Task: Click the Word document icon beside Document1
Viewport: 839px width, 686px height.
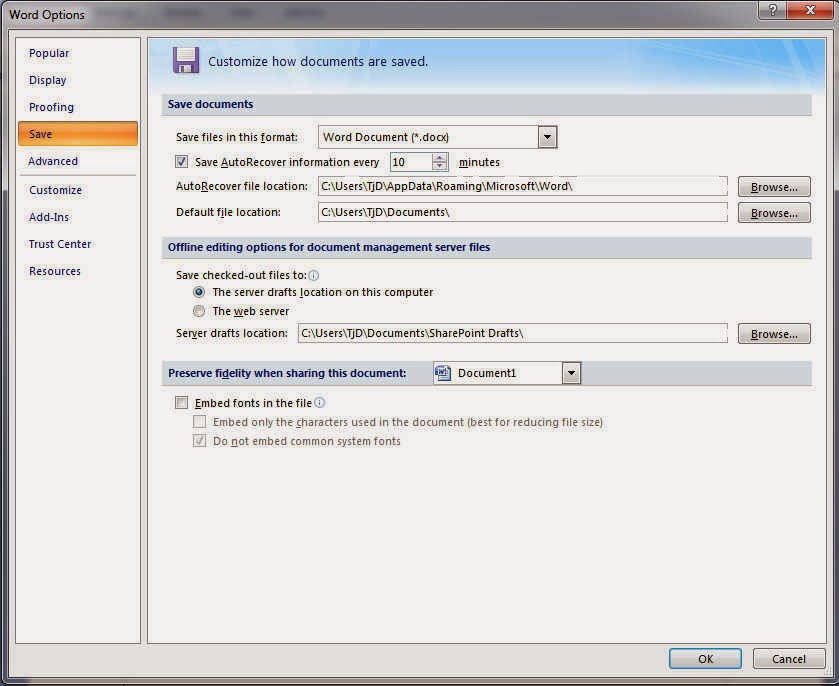Action: (x=441, y=372)
